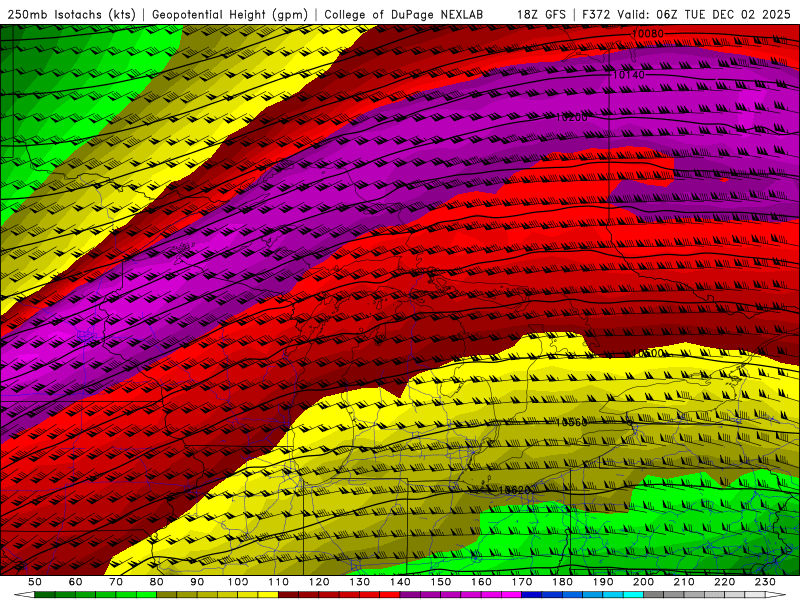Click the 'F372' forecast hour text
Image resolution: width=800 pixels, height=600 pixels.
coord(596,15)
